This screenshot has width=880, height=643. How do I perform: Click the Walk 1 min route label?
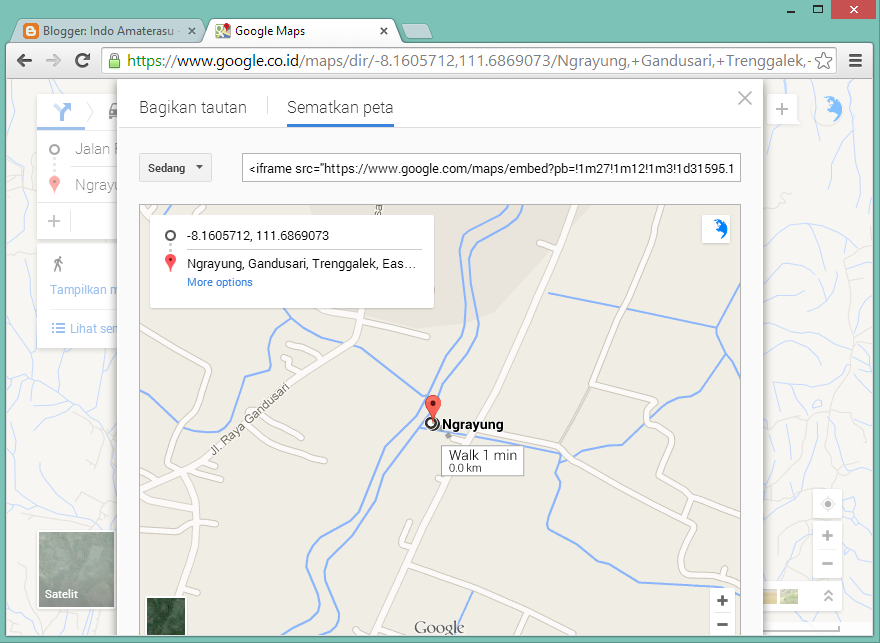483,461
